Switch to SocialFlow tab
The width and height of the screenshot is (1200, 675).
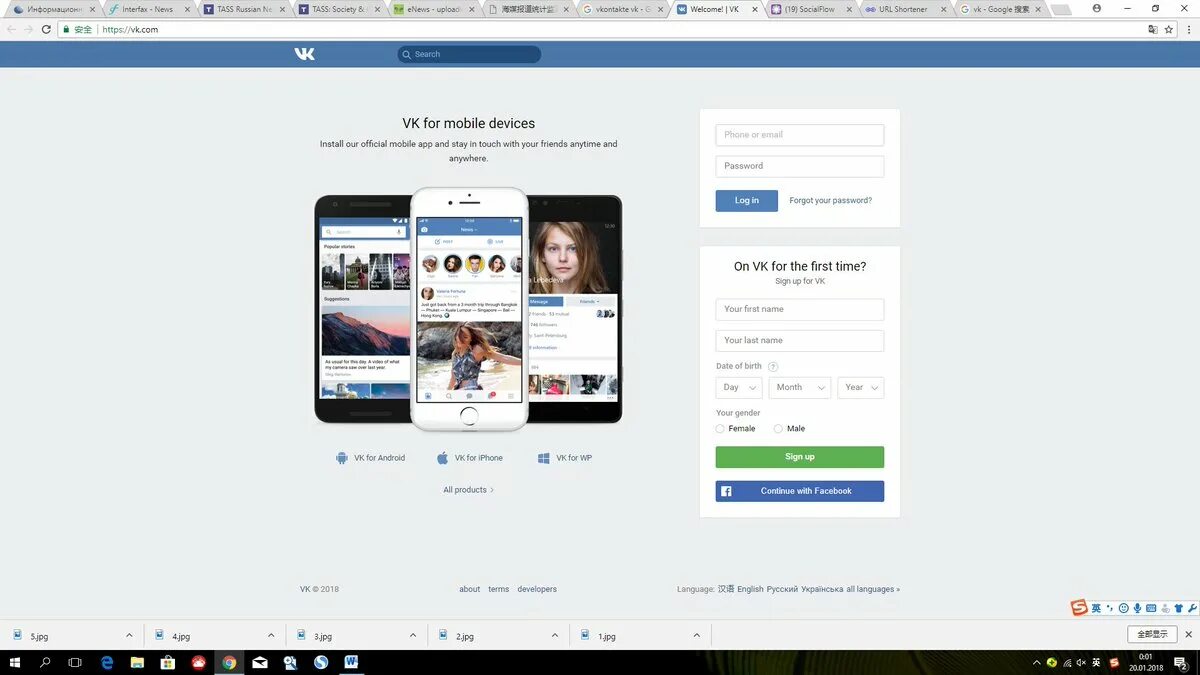(x=810, y=9)
